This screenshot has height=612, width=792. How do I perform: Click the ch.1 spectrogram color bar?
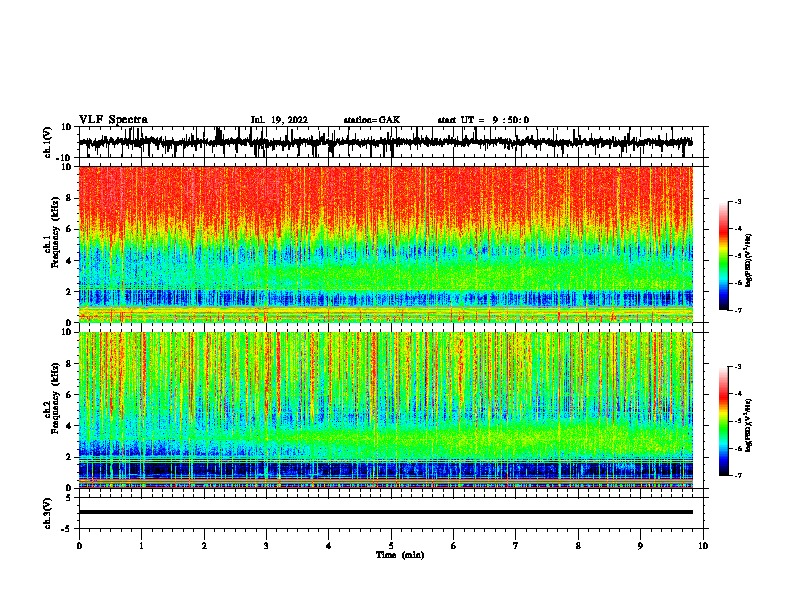[723, 255]
